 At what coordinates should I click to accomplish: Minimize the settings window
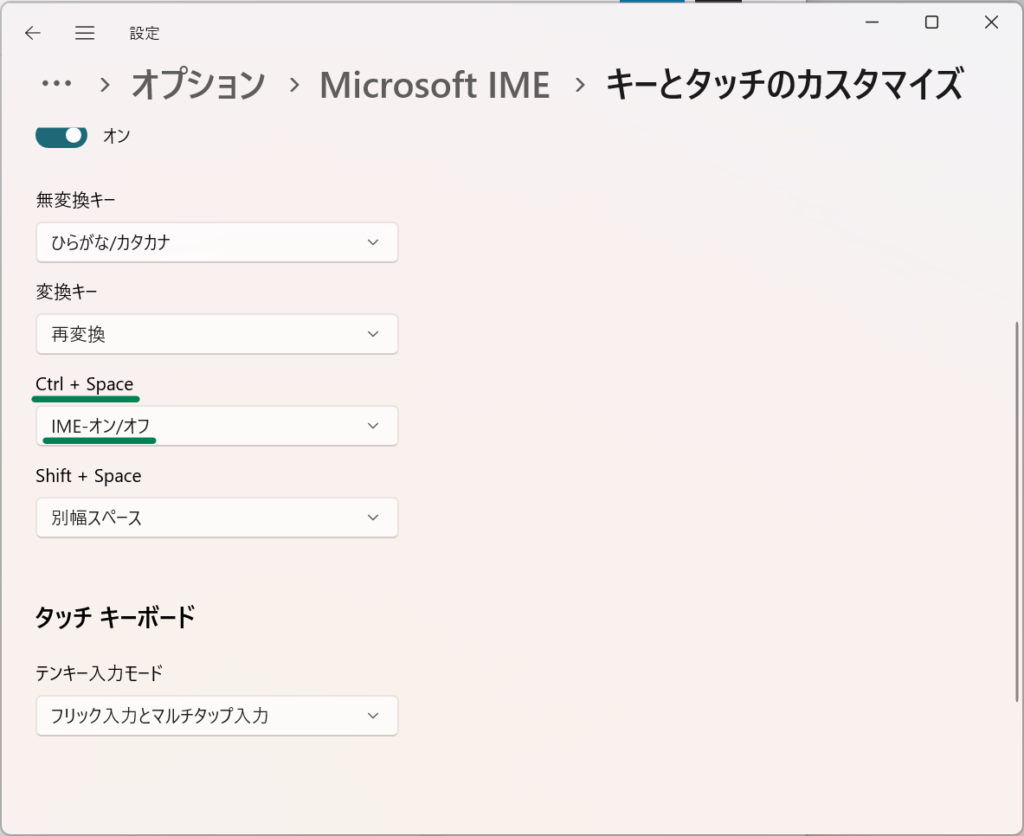(x=872, y=22)
